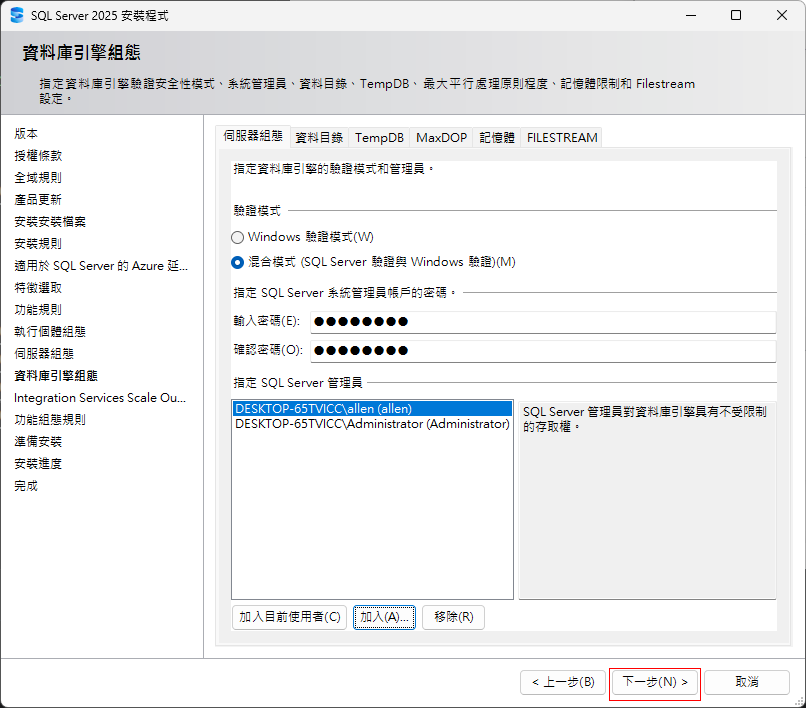Click 加入目前使用者(C) button
Image resolution: width=806 pixels, height=708 pixels.
click(x=289, y=616)
